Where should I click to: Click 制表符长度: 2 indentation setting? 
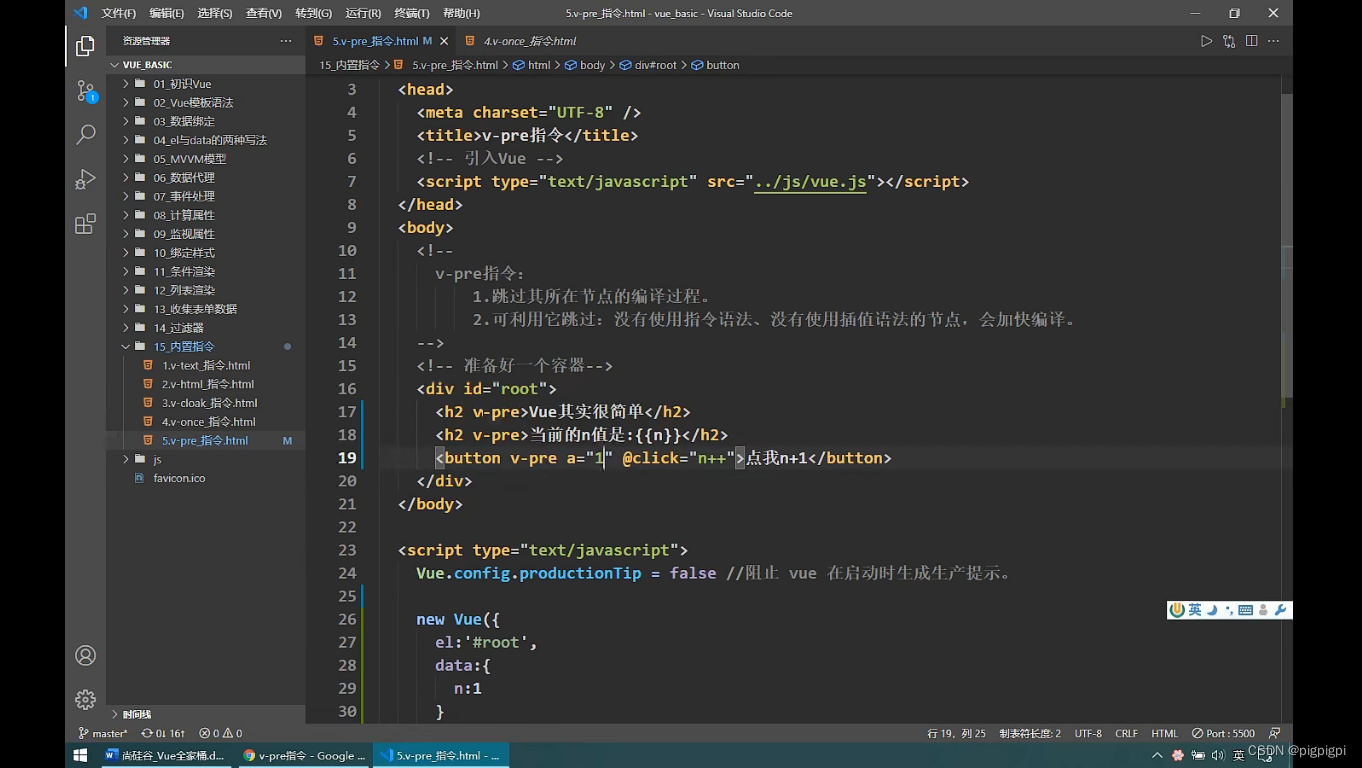click(1030, 733)
